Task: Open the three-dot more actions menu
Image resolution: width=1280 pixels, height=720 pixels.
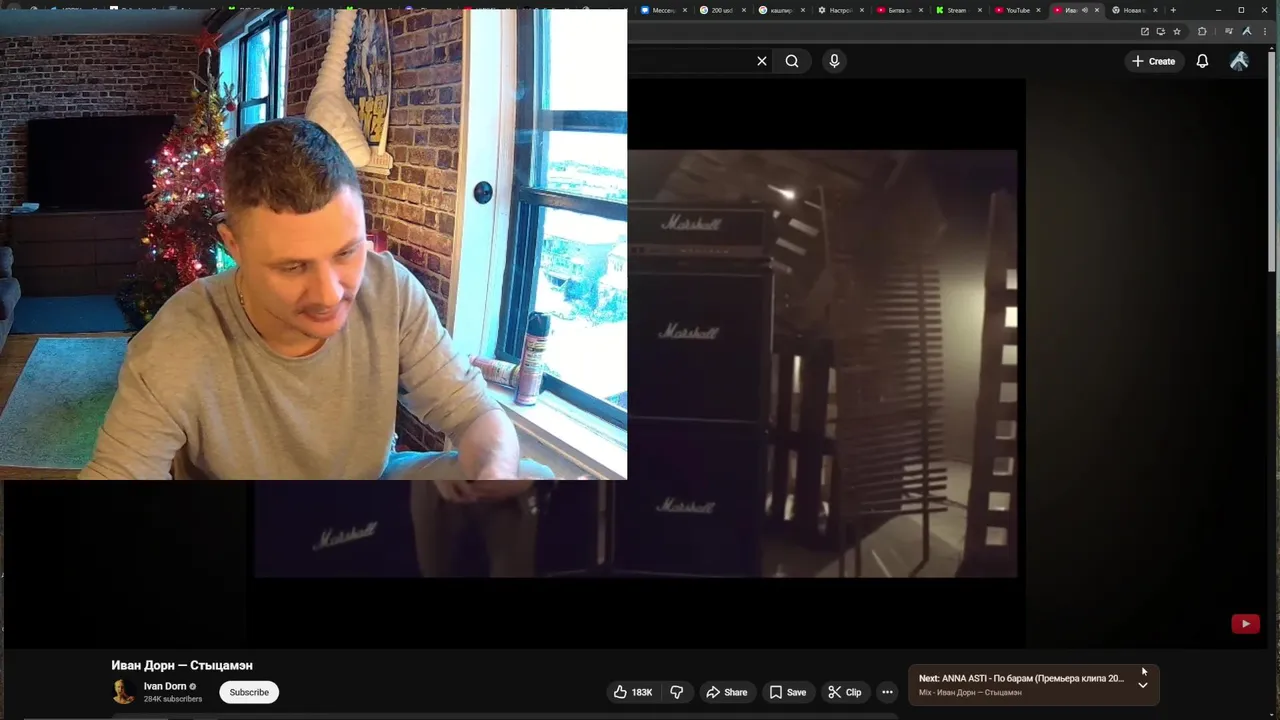Action: tap(887, 692)
